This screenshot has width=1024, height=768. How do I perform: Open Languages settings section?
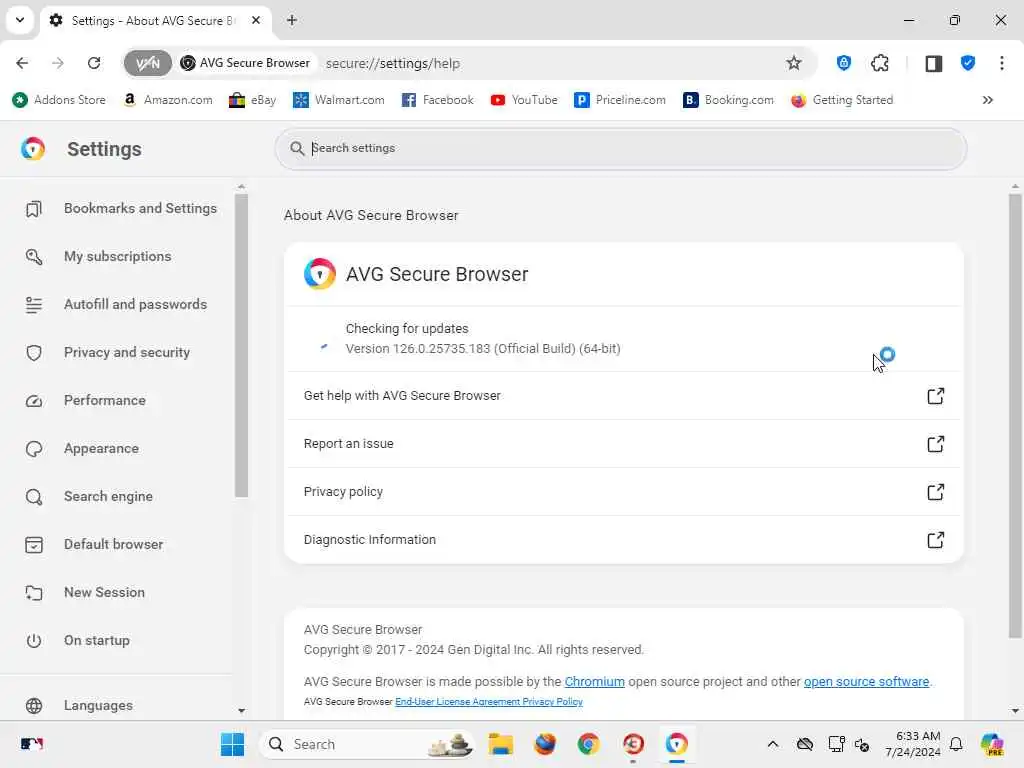[x=79, y=706]
